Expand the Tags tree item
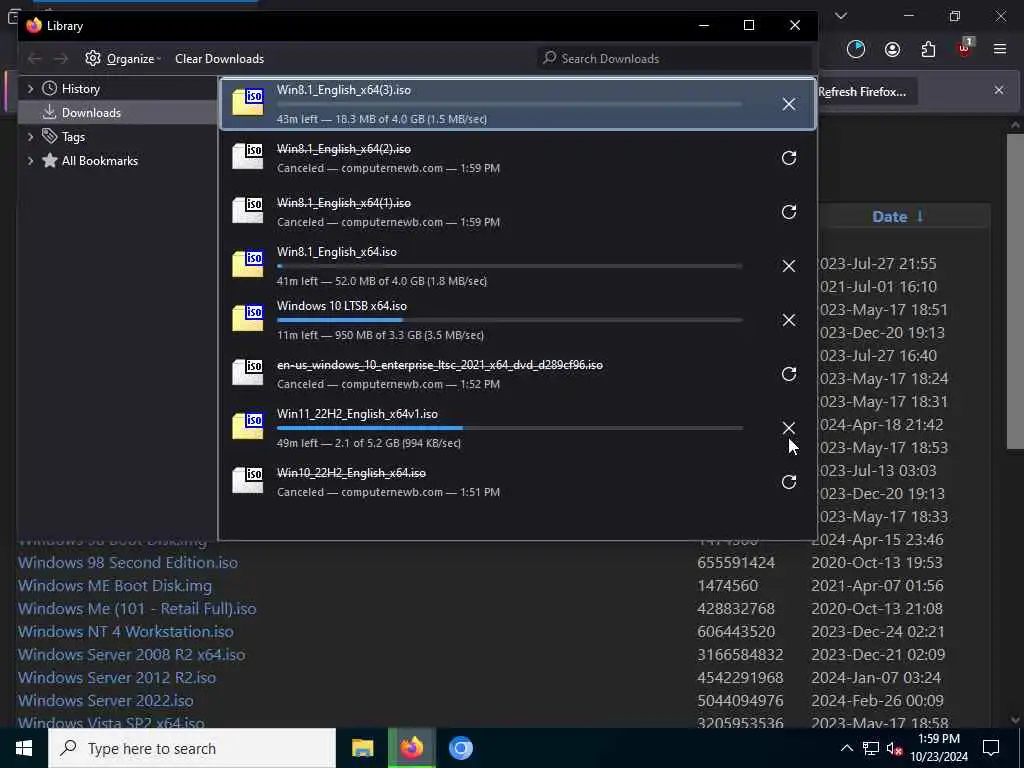Screen dimensions: 1024x768 tap(30, 136)
